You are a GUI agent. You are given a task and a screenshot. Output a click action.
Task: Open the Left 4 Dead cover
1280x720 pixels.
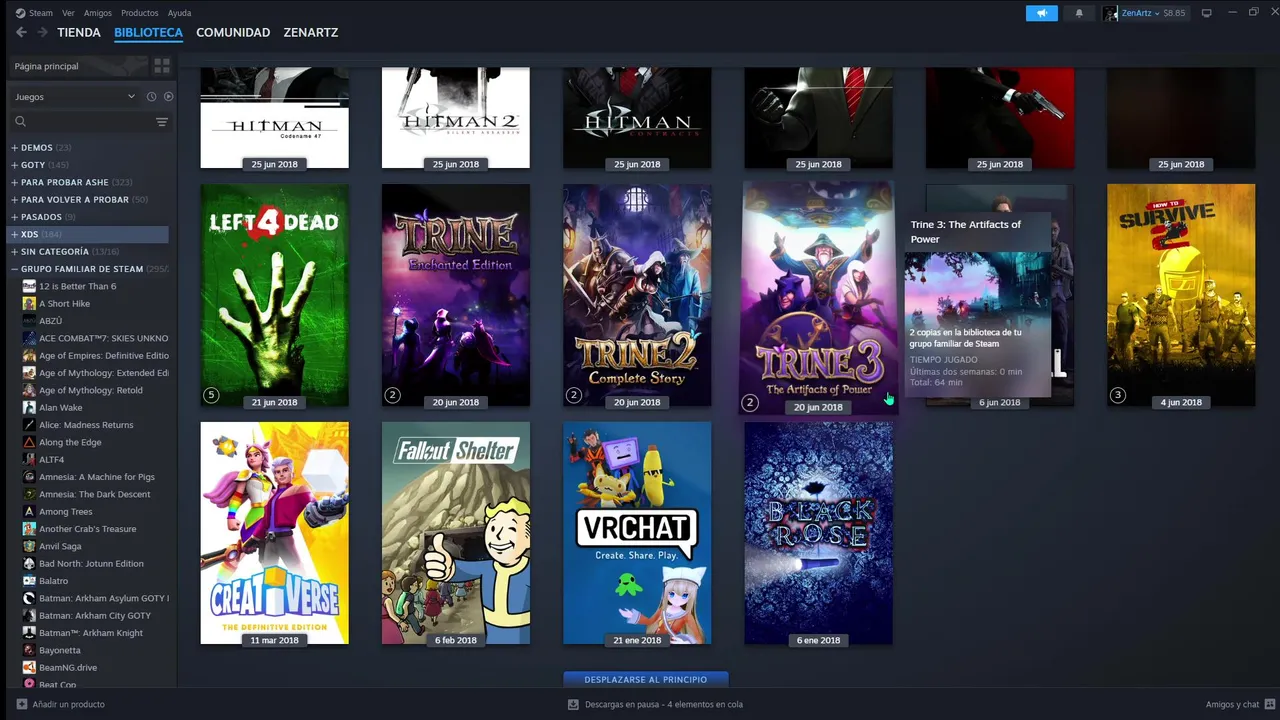pyautogui.click(x=274, y=295)
